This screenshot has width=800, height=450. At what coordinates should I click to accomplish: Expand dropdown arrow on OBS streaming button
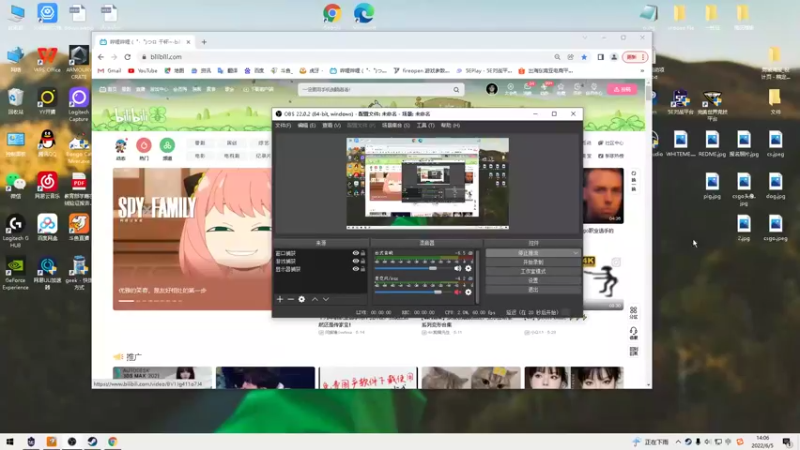[576, 253]
